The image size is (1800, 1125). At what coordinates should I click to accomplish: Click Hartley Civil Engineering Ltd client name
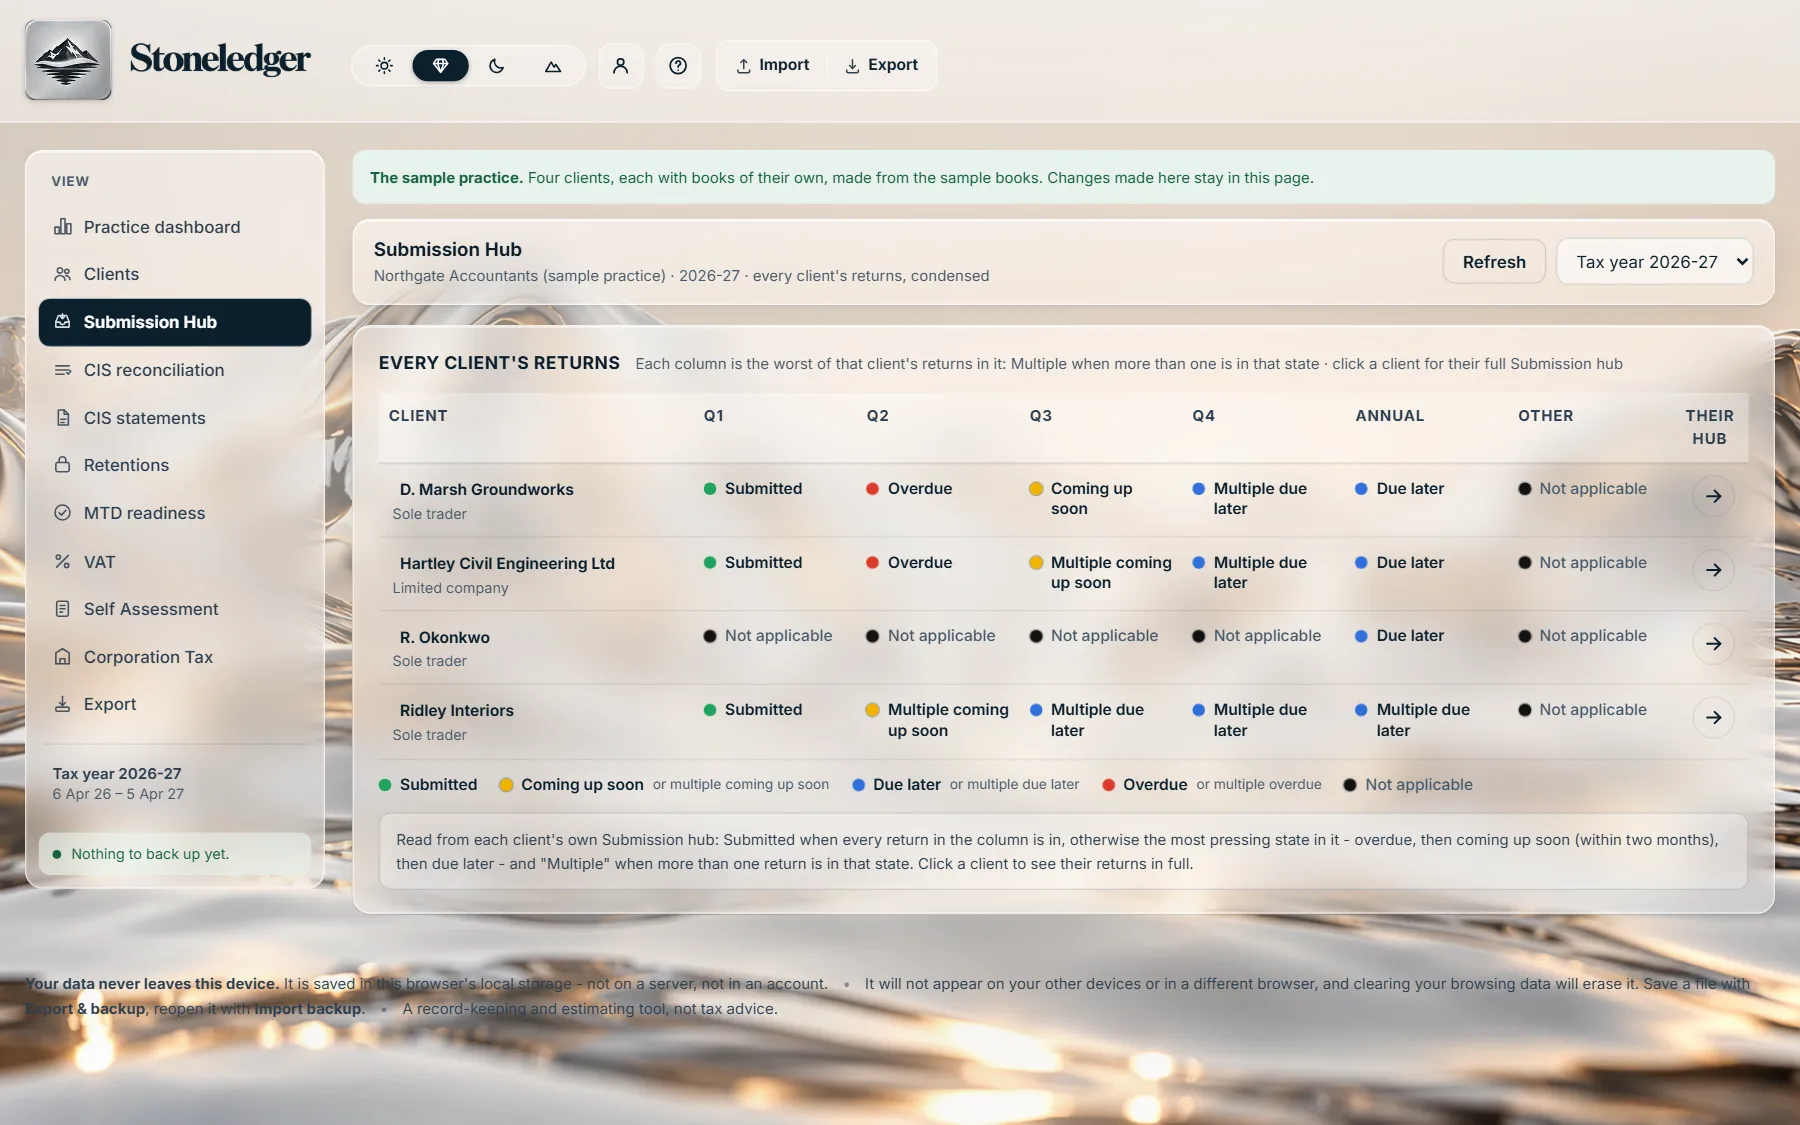tap(507, 563)
